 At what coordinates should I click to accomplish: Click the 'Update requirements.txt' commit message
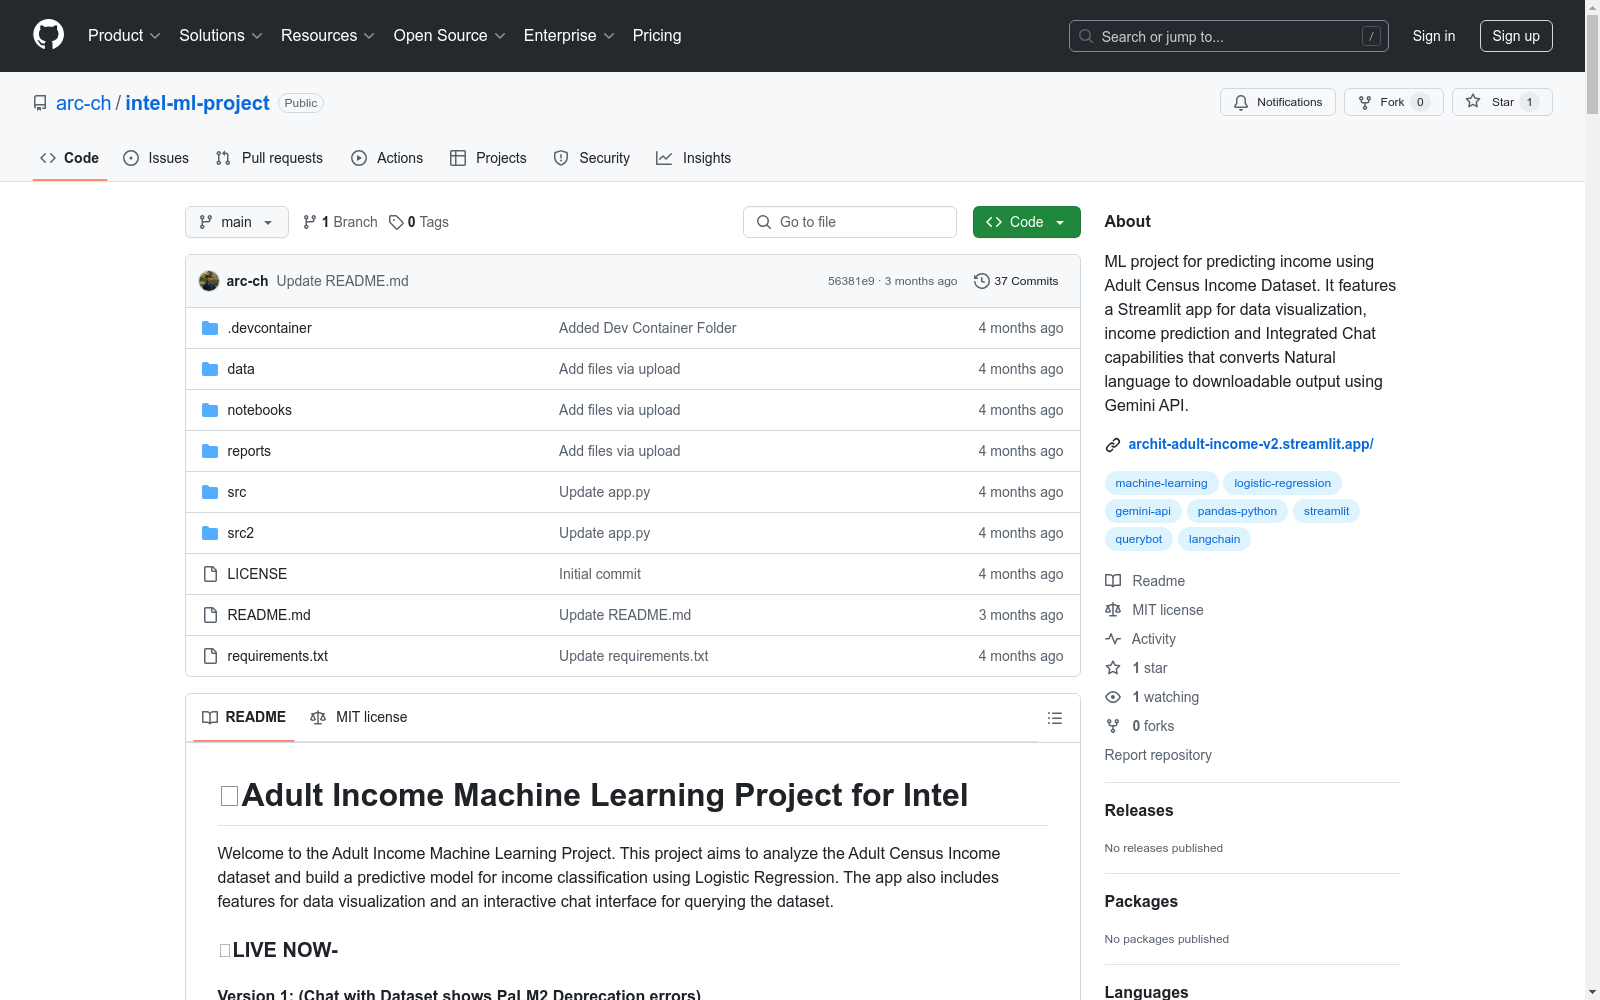pyautogui.click(x=633, y=656)
